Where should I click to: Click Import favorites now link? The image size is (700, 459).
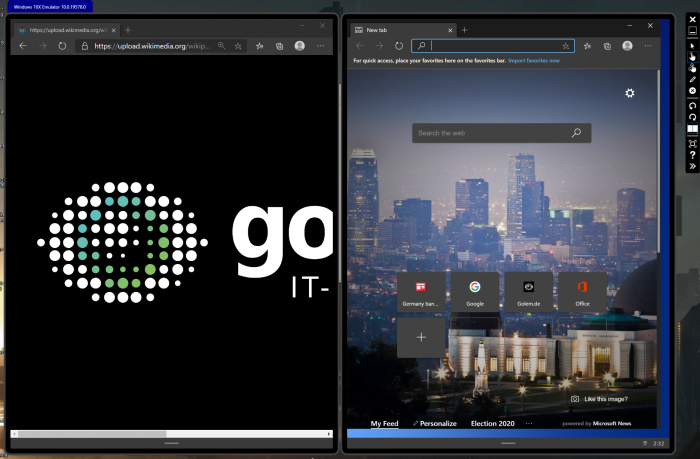[534, 61]
